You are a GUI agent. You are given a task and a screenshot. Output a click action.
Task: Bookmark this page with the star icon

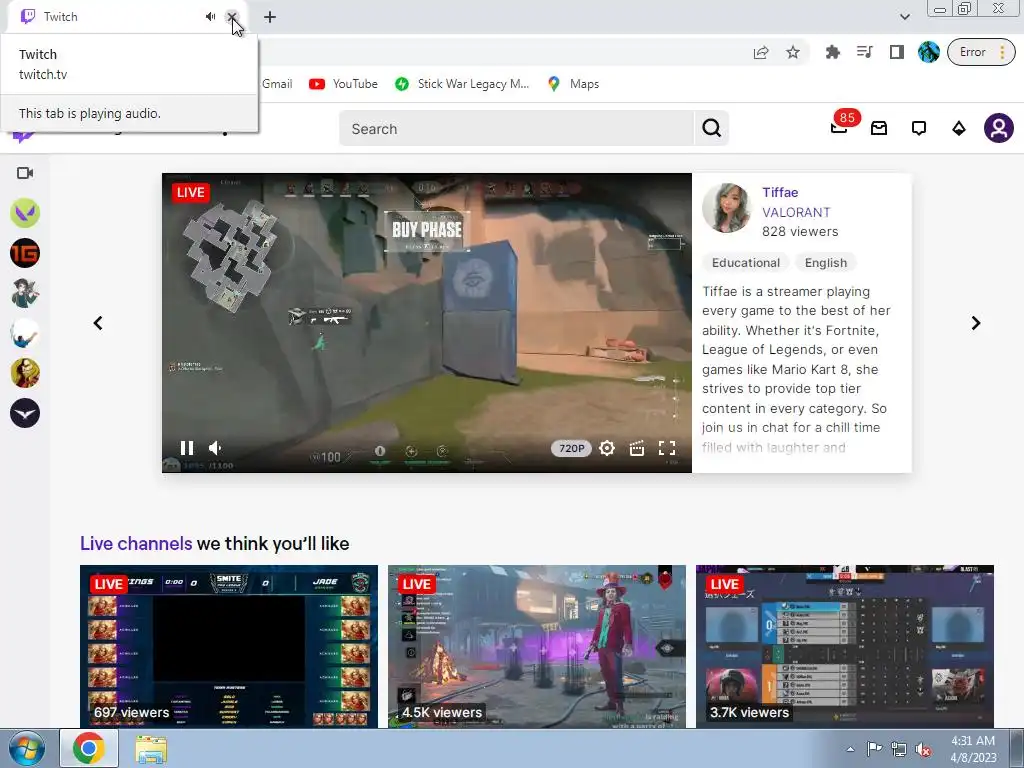point(793,52)
